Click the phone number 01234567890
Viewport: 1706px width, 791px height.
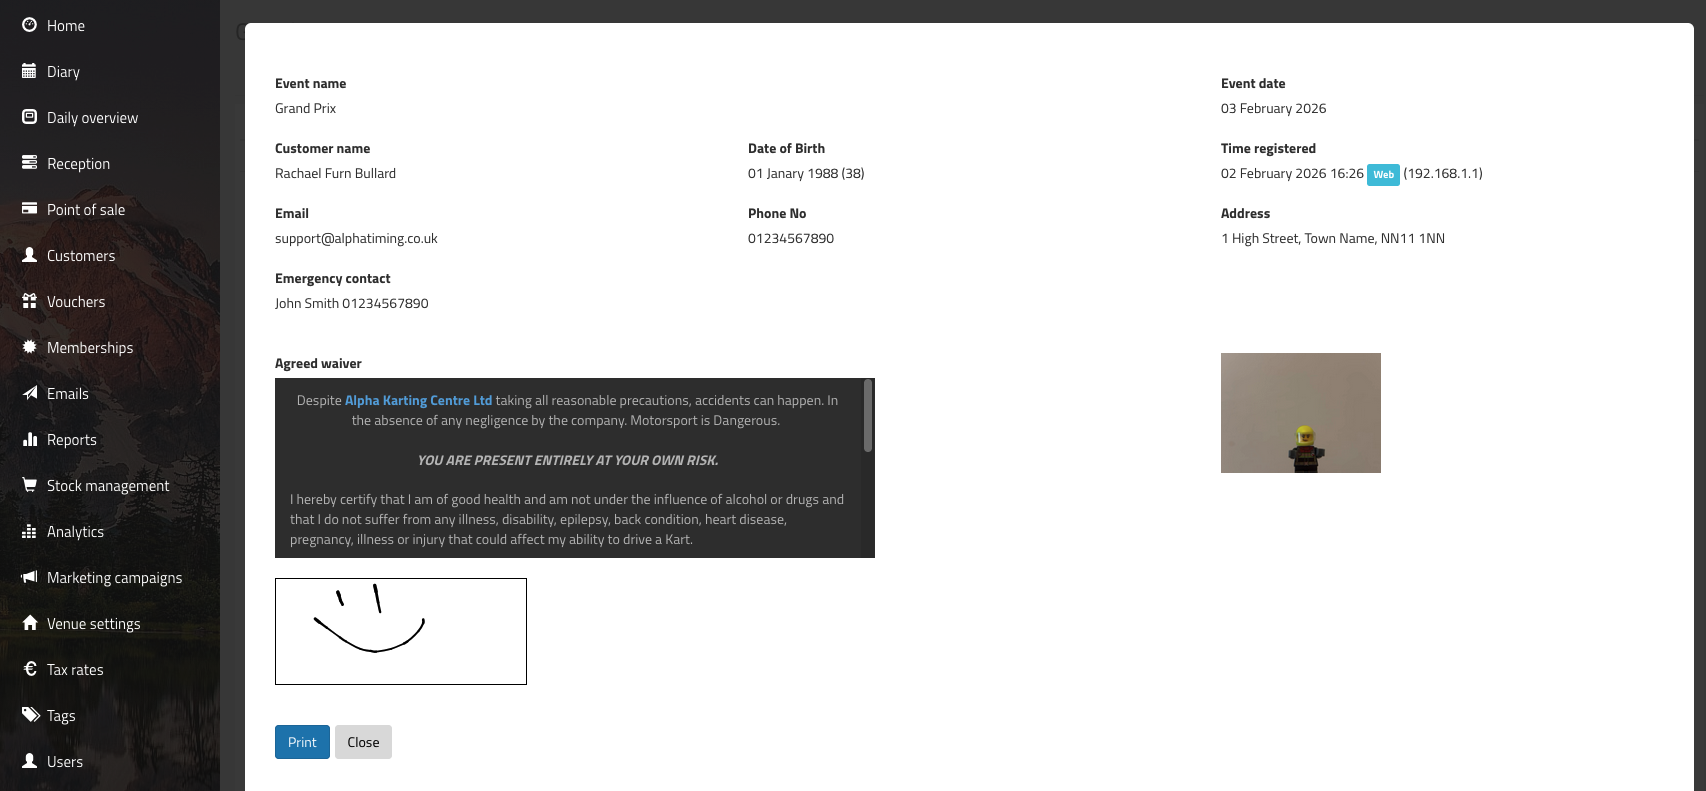pyautogui.click(x=791, y=238)
